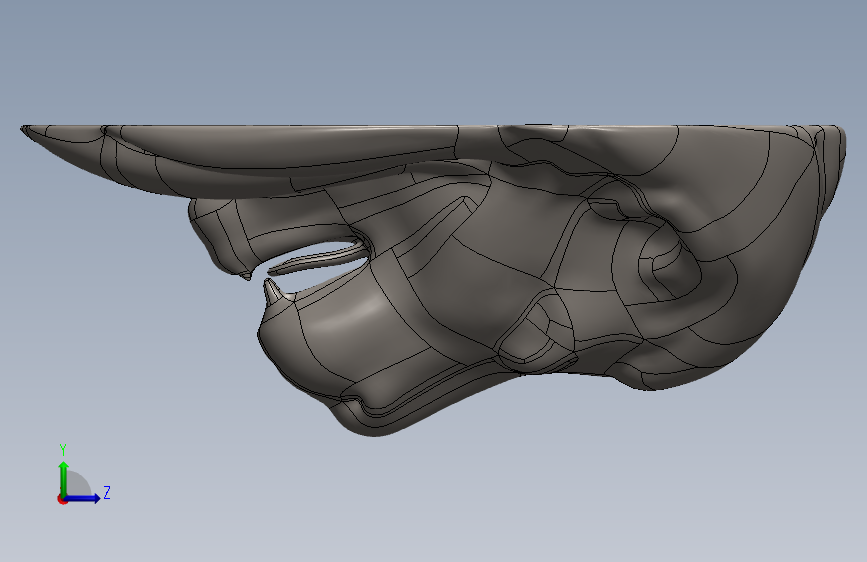867x562 pixels.
Task: Select the upward lower fang on the model
Action: 272,292
